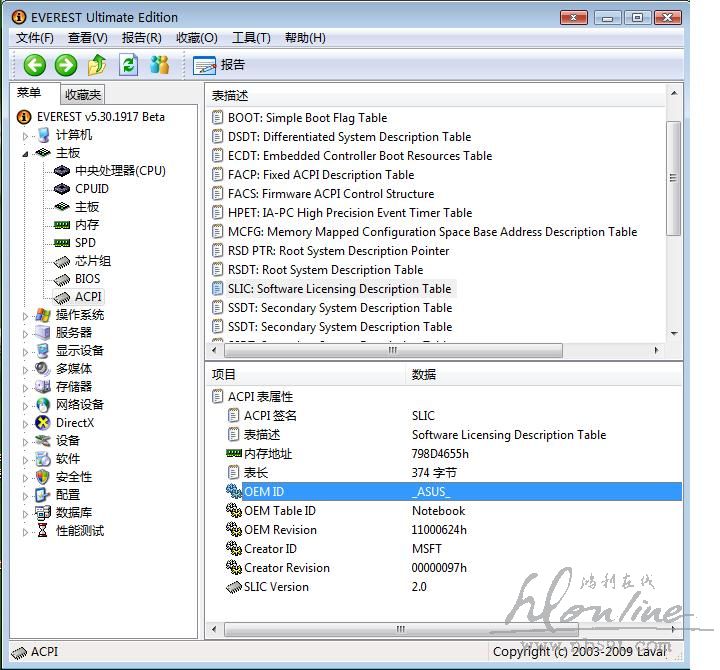Expand the 操作系统 tree node
The width and height of the screenshot is (720, 670).
click(26, 315)
